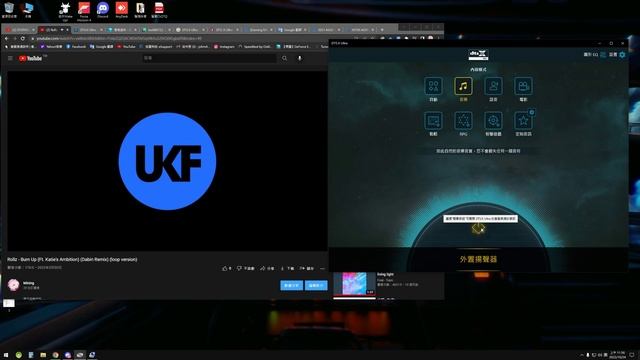Select the Strategy game mode icon
Screen dimensions: 640x360
click(x=433, y=121)
